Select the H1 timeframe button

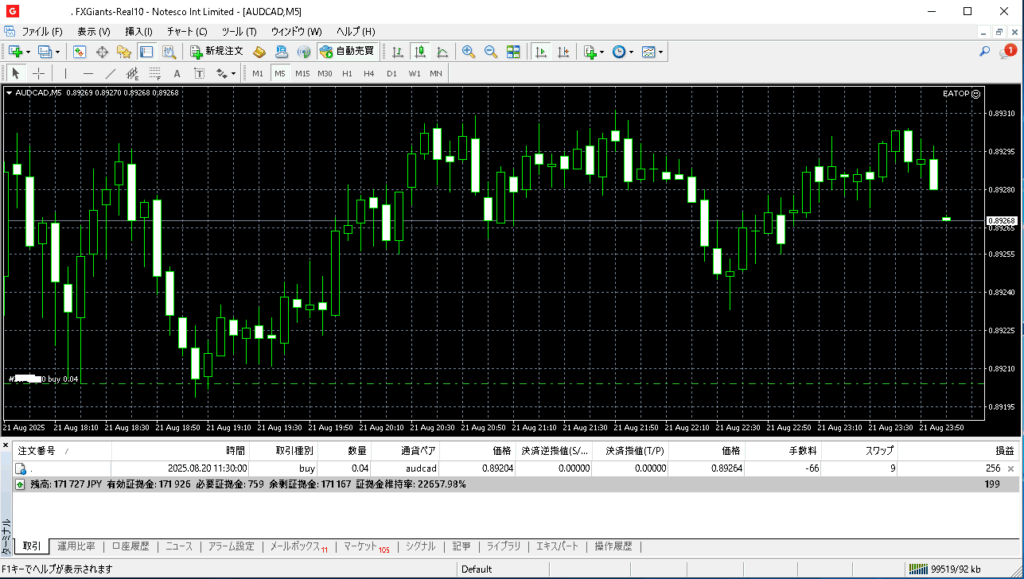coord(347,73)
